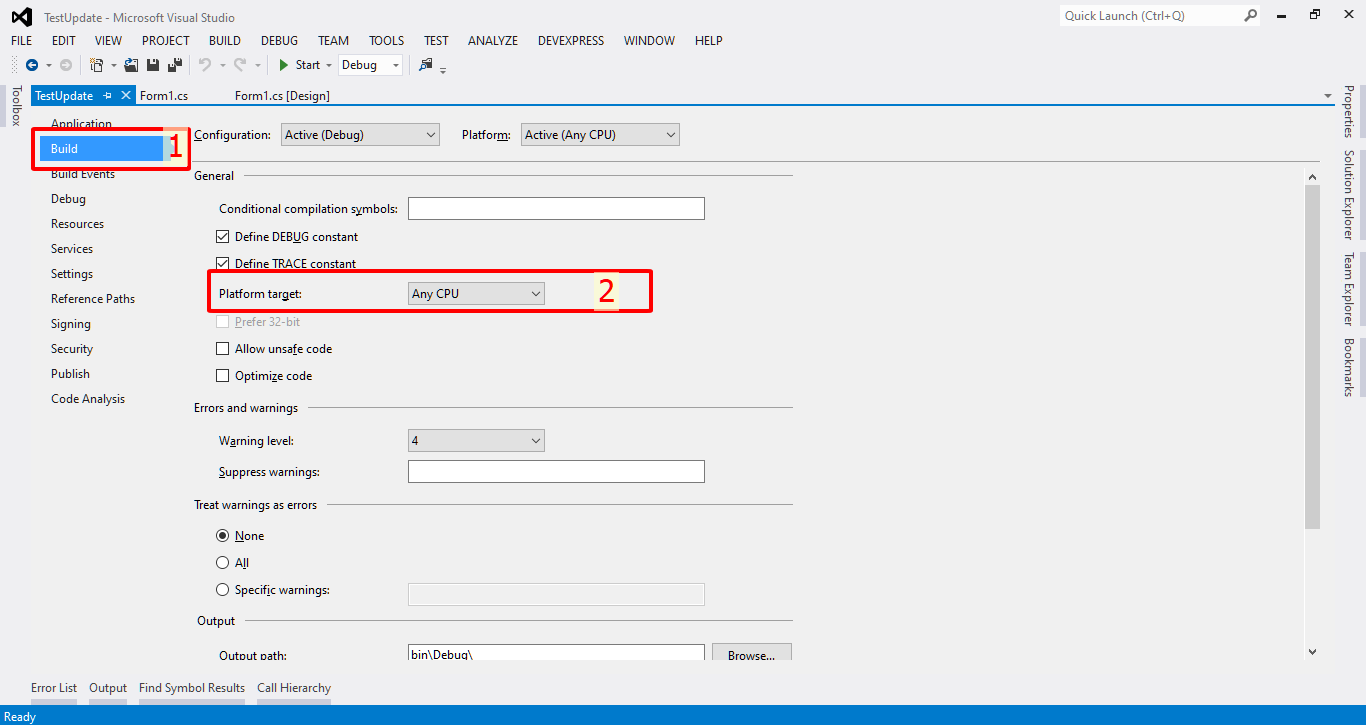Switch to the Form1.cs tab

point(164,96)
